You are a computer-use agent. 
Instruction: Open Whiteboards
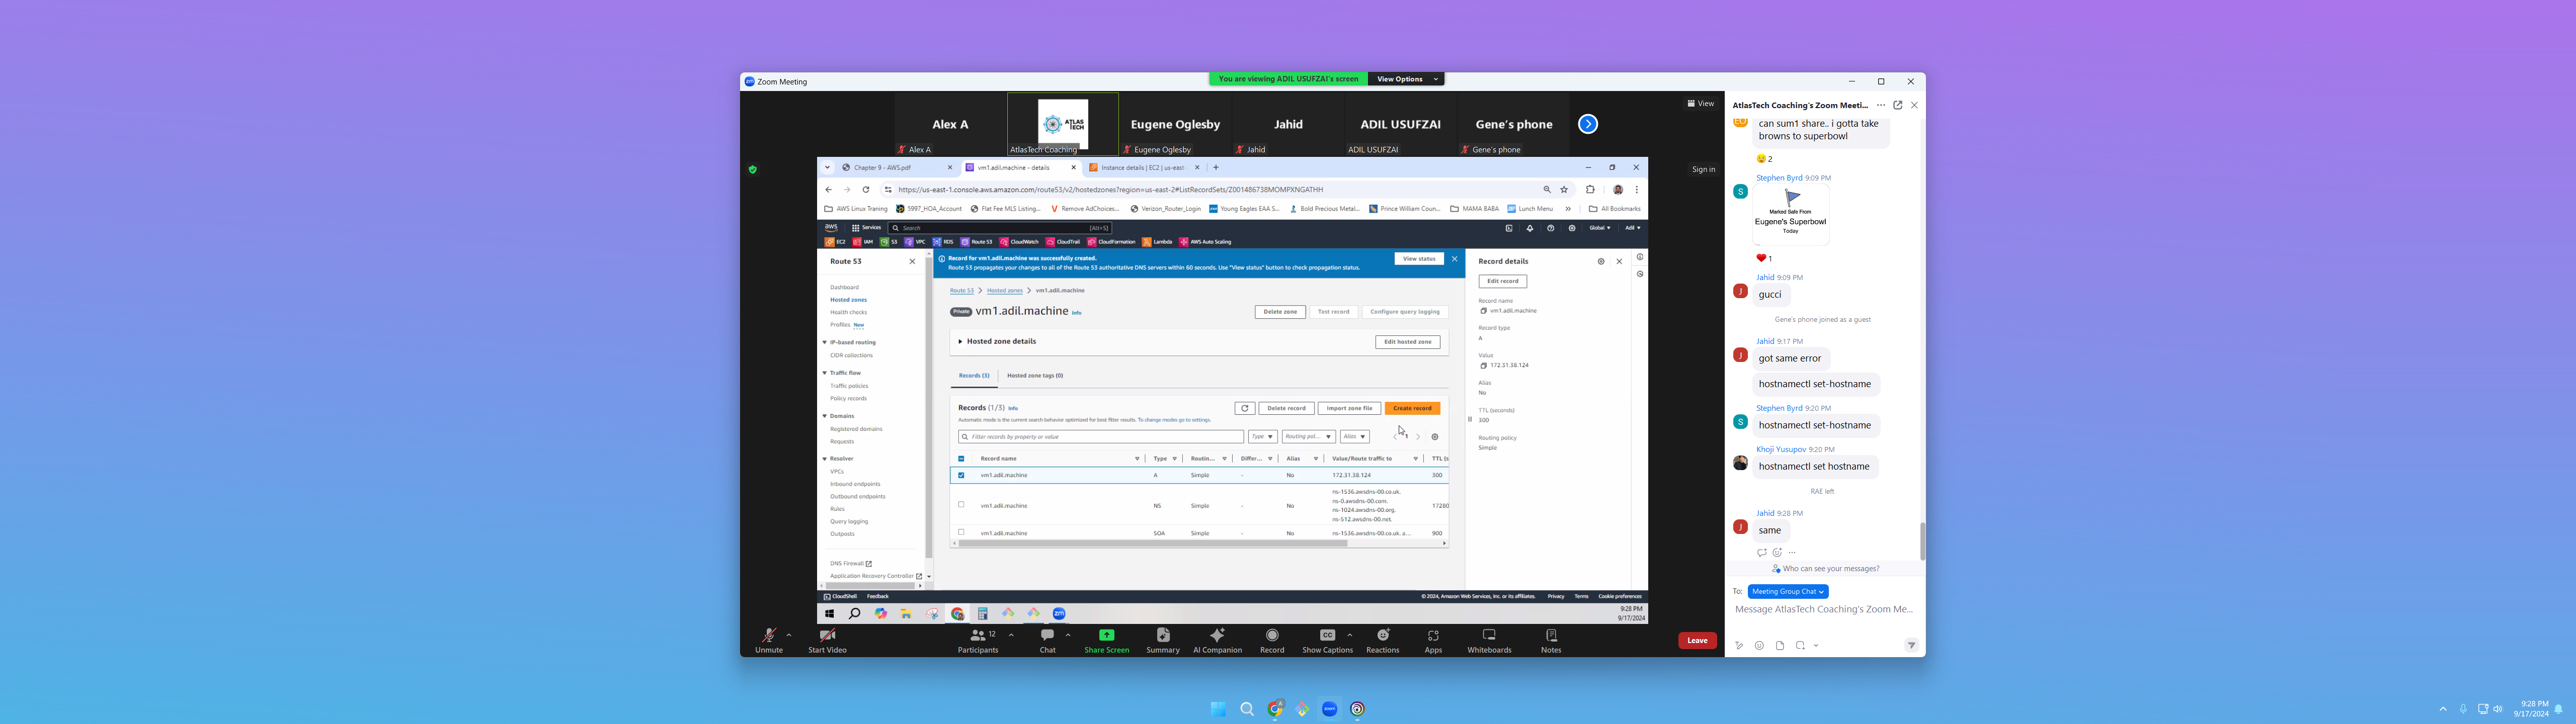click(x=1489, y=635)
